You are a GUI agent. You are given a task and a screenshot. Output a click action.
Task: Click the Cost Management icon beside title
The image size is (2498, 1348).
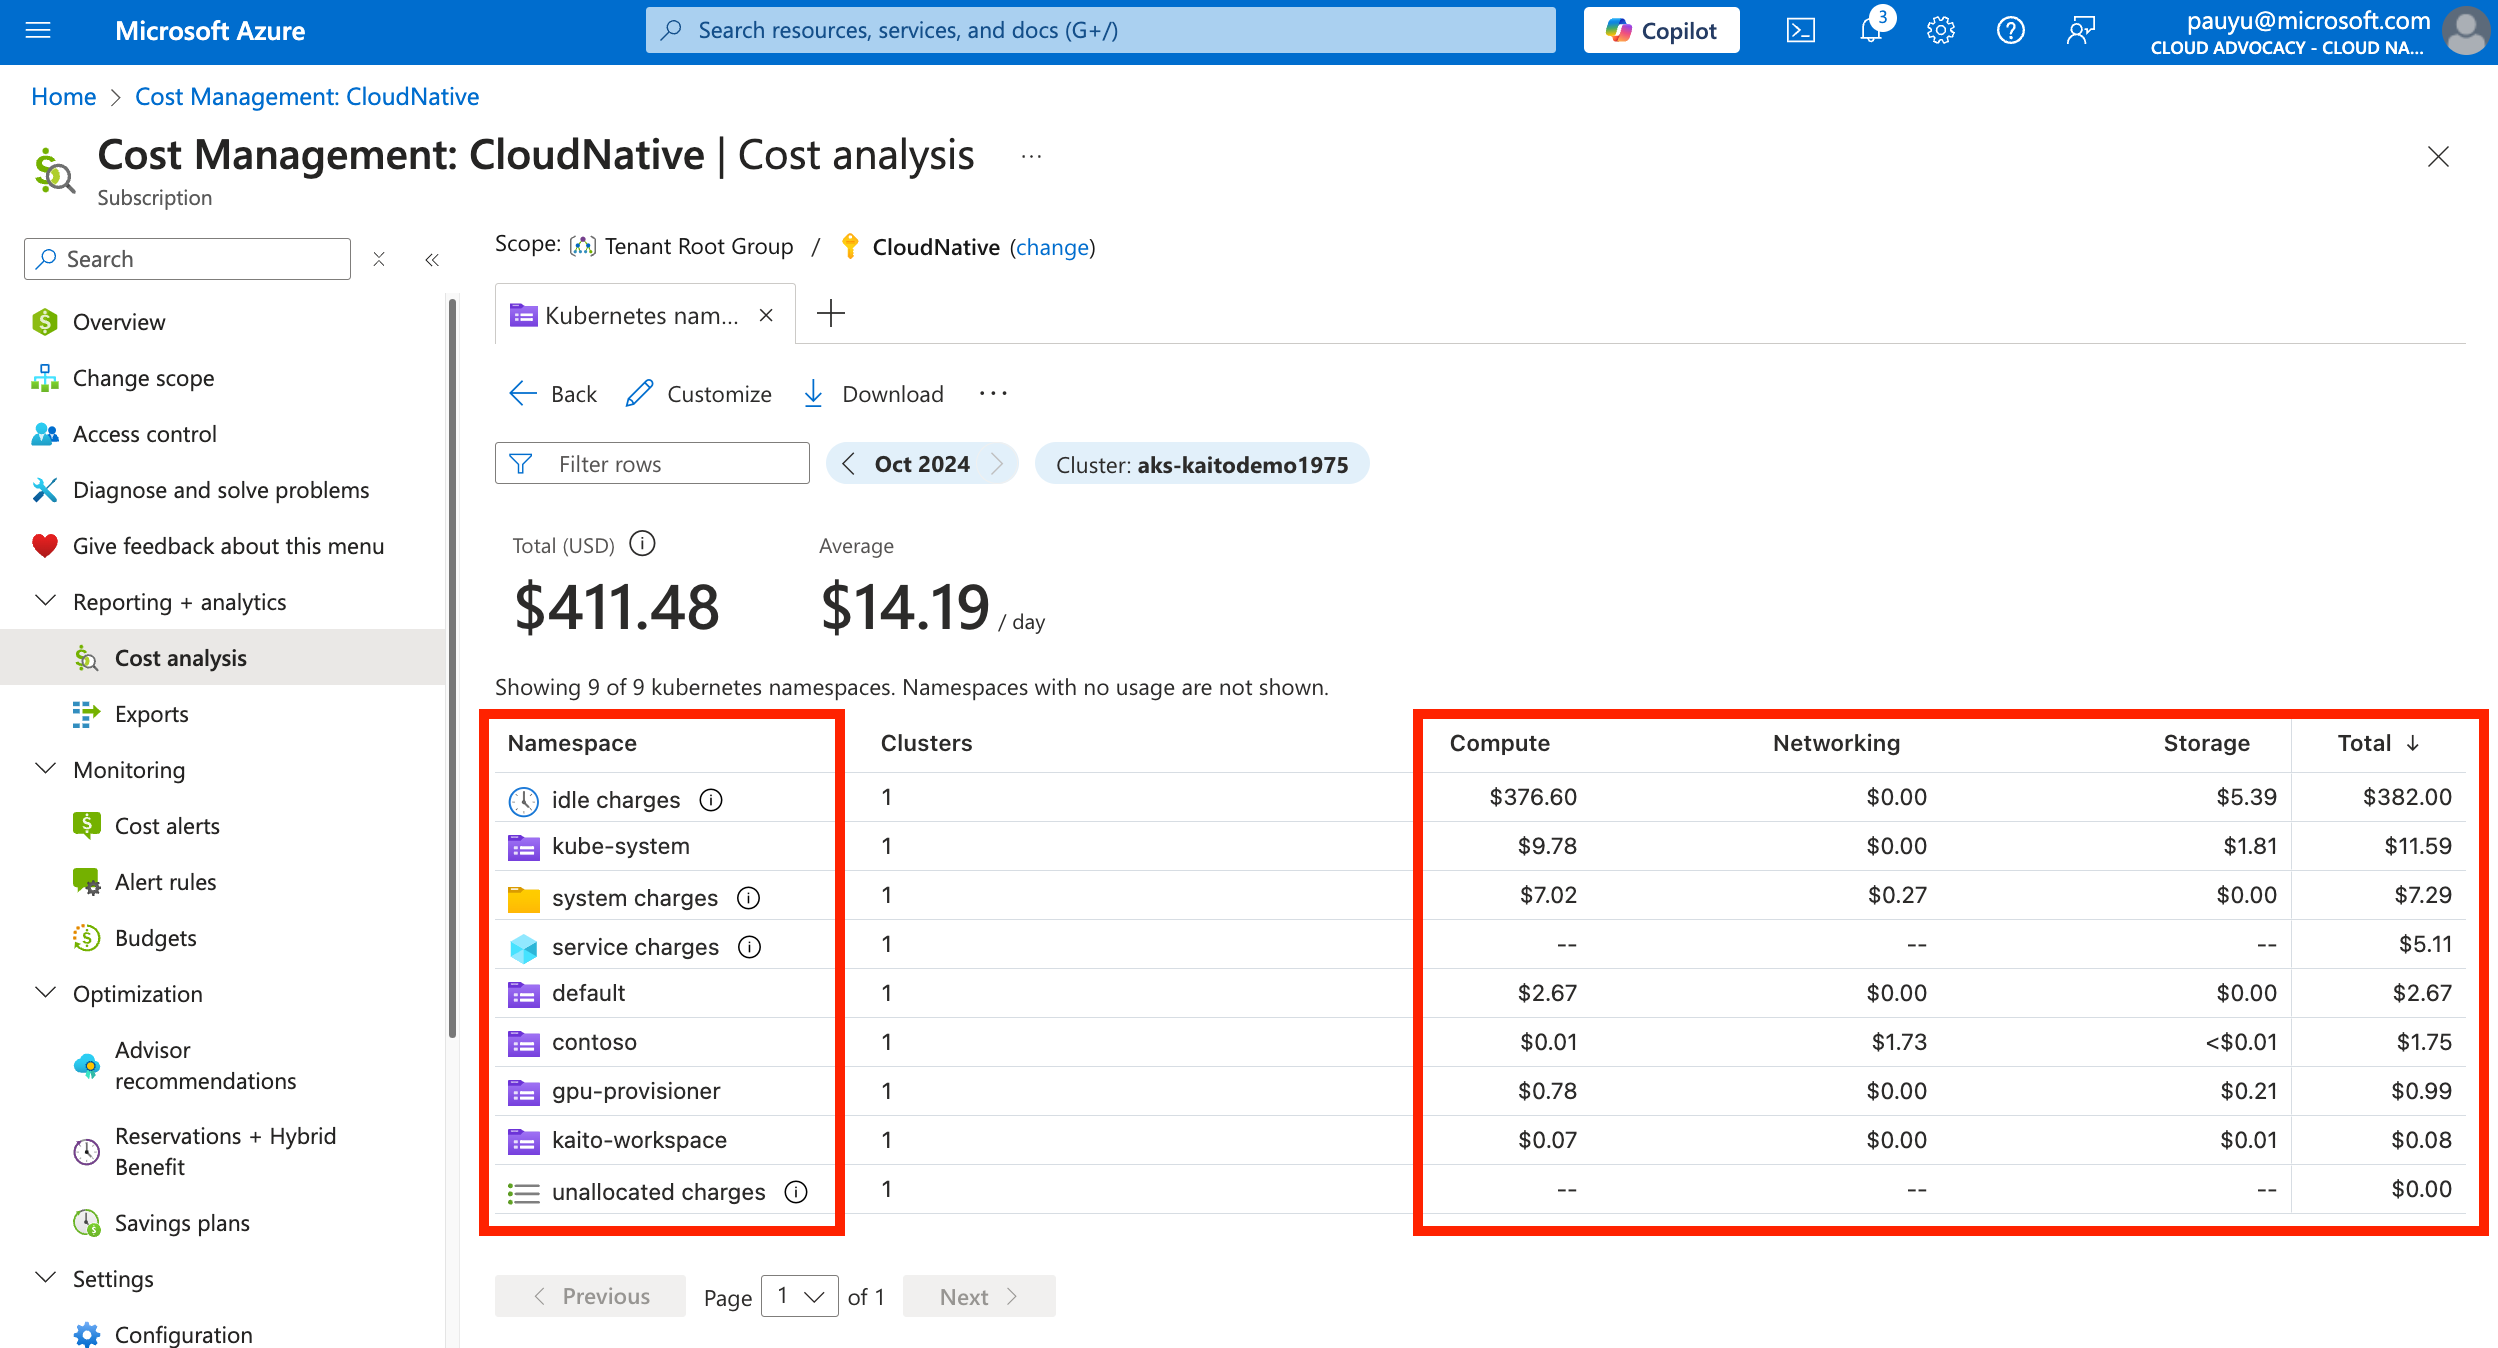[54, 170]
